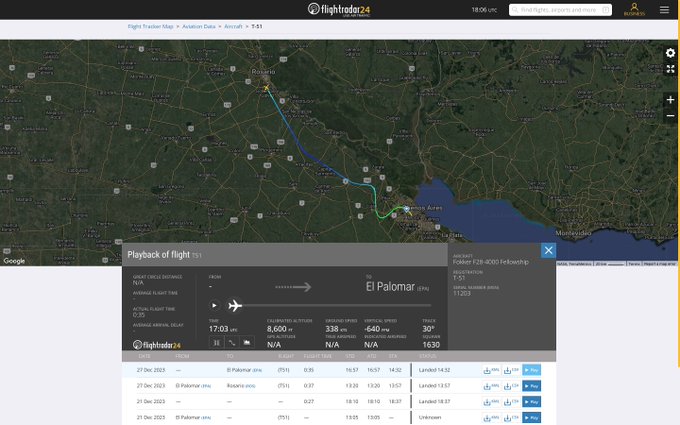Click the 'Unknown' status cell
This screenshot has height=425, width=680.
coord(430,418)
